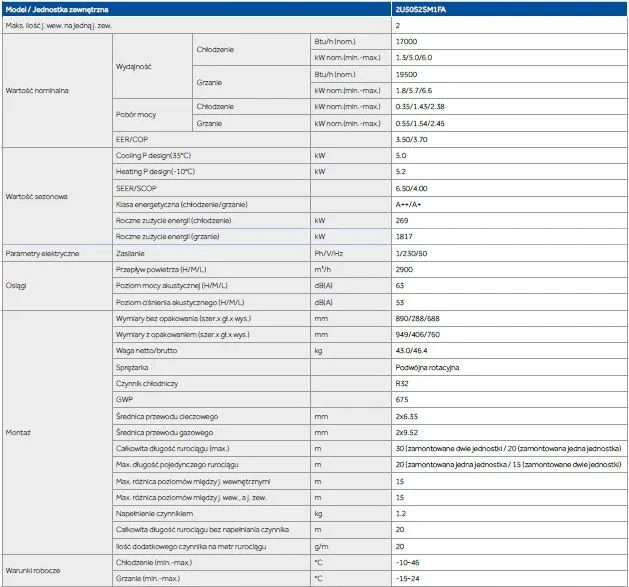This screenshot has width=629, height=587.
Task: Select the 'Klasa energetyczna' row label
Action: point(181,205)
